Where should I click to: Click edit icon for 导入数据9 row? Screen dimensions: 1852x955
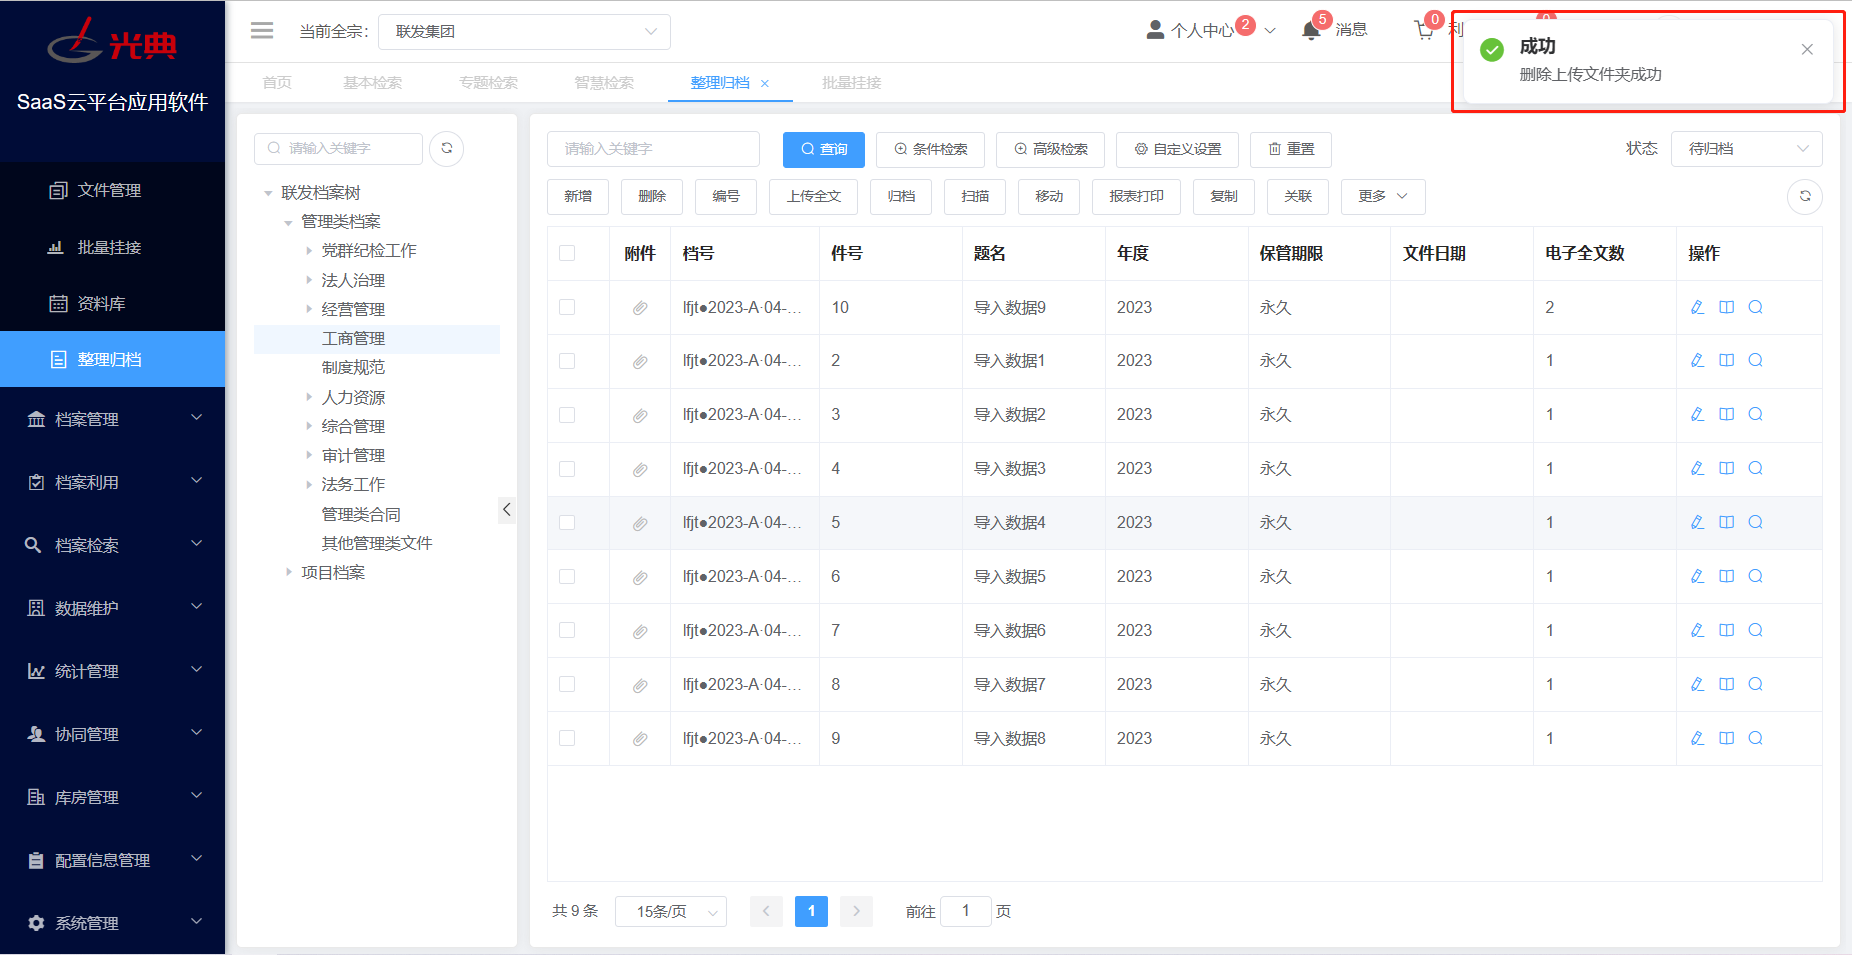[1697, 307]
